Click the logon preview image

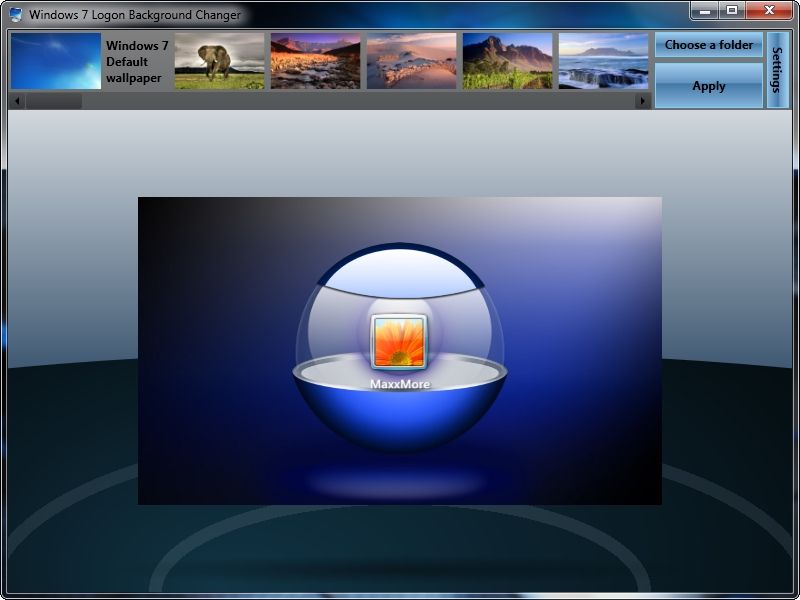click(x=400, y=351)
